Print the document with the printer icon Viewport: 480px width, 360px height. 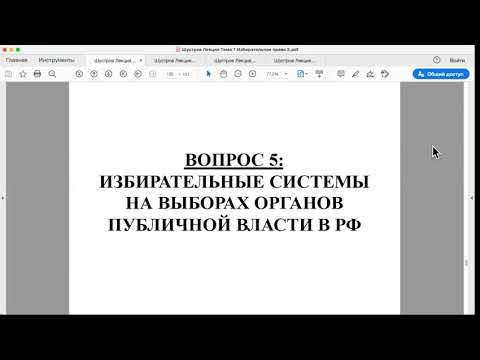[x=37, y=74]
